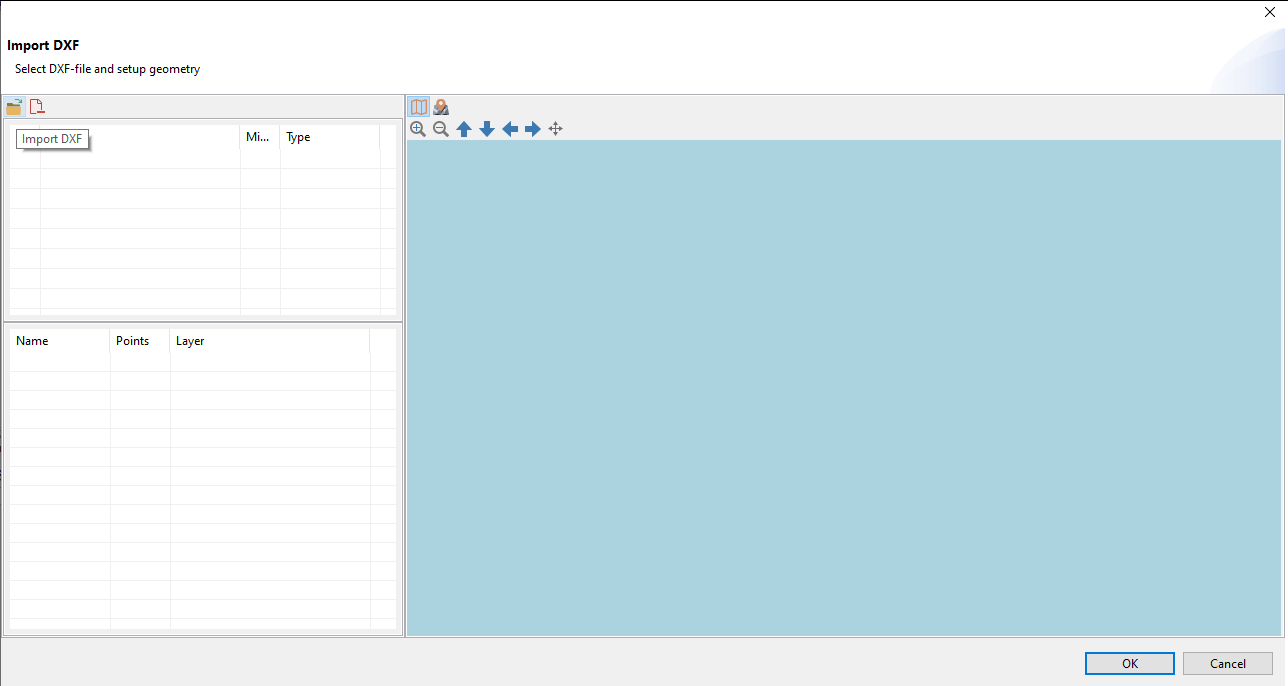Zoom in on the map preview
1288x686 pixels.
(418, 129)
